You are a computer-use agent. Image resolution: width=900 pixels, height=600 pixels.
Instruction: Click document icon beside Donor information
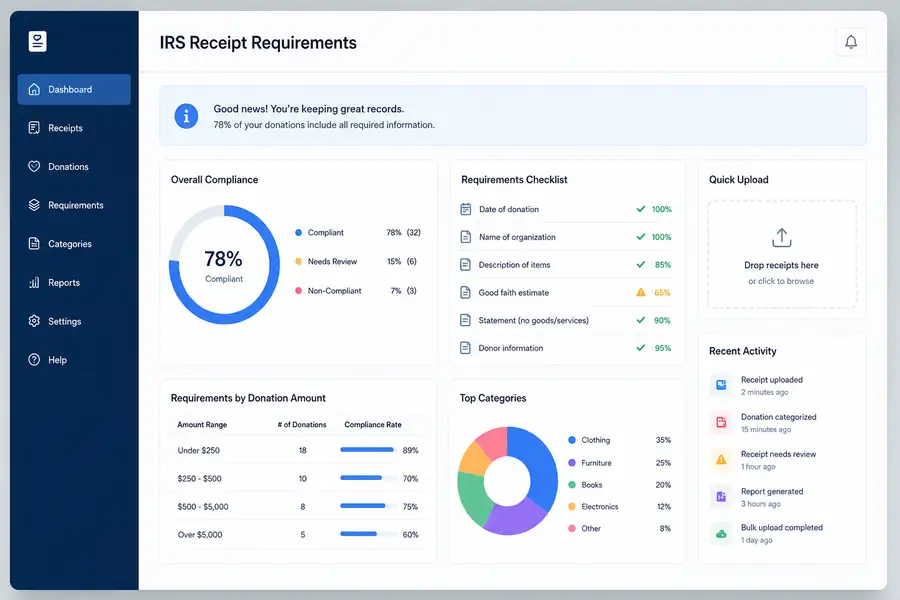point(465,348)
